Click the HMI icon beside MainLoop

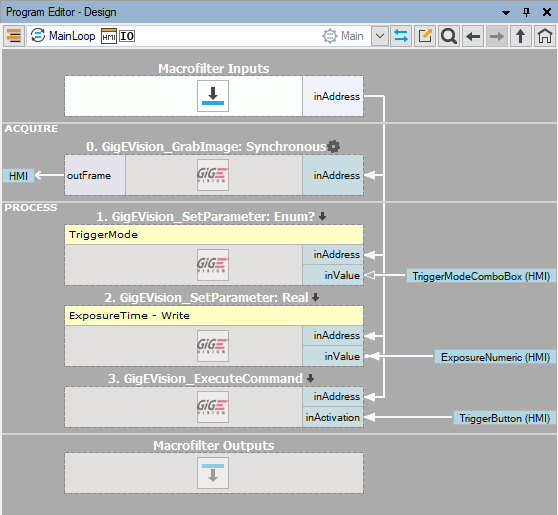click(109, 36)
